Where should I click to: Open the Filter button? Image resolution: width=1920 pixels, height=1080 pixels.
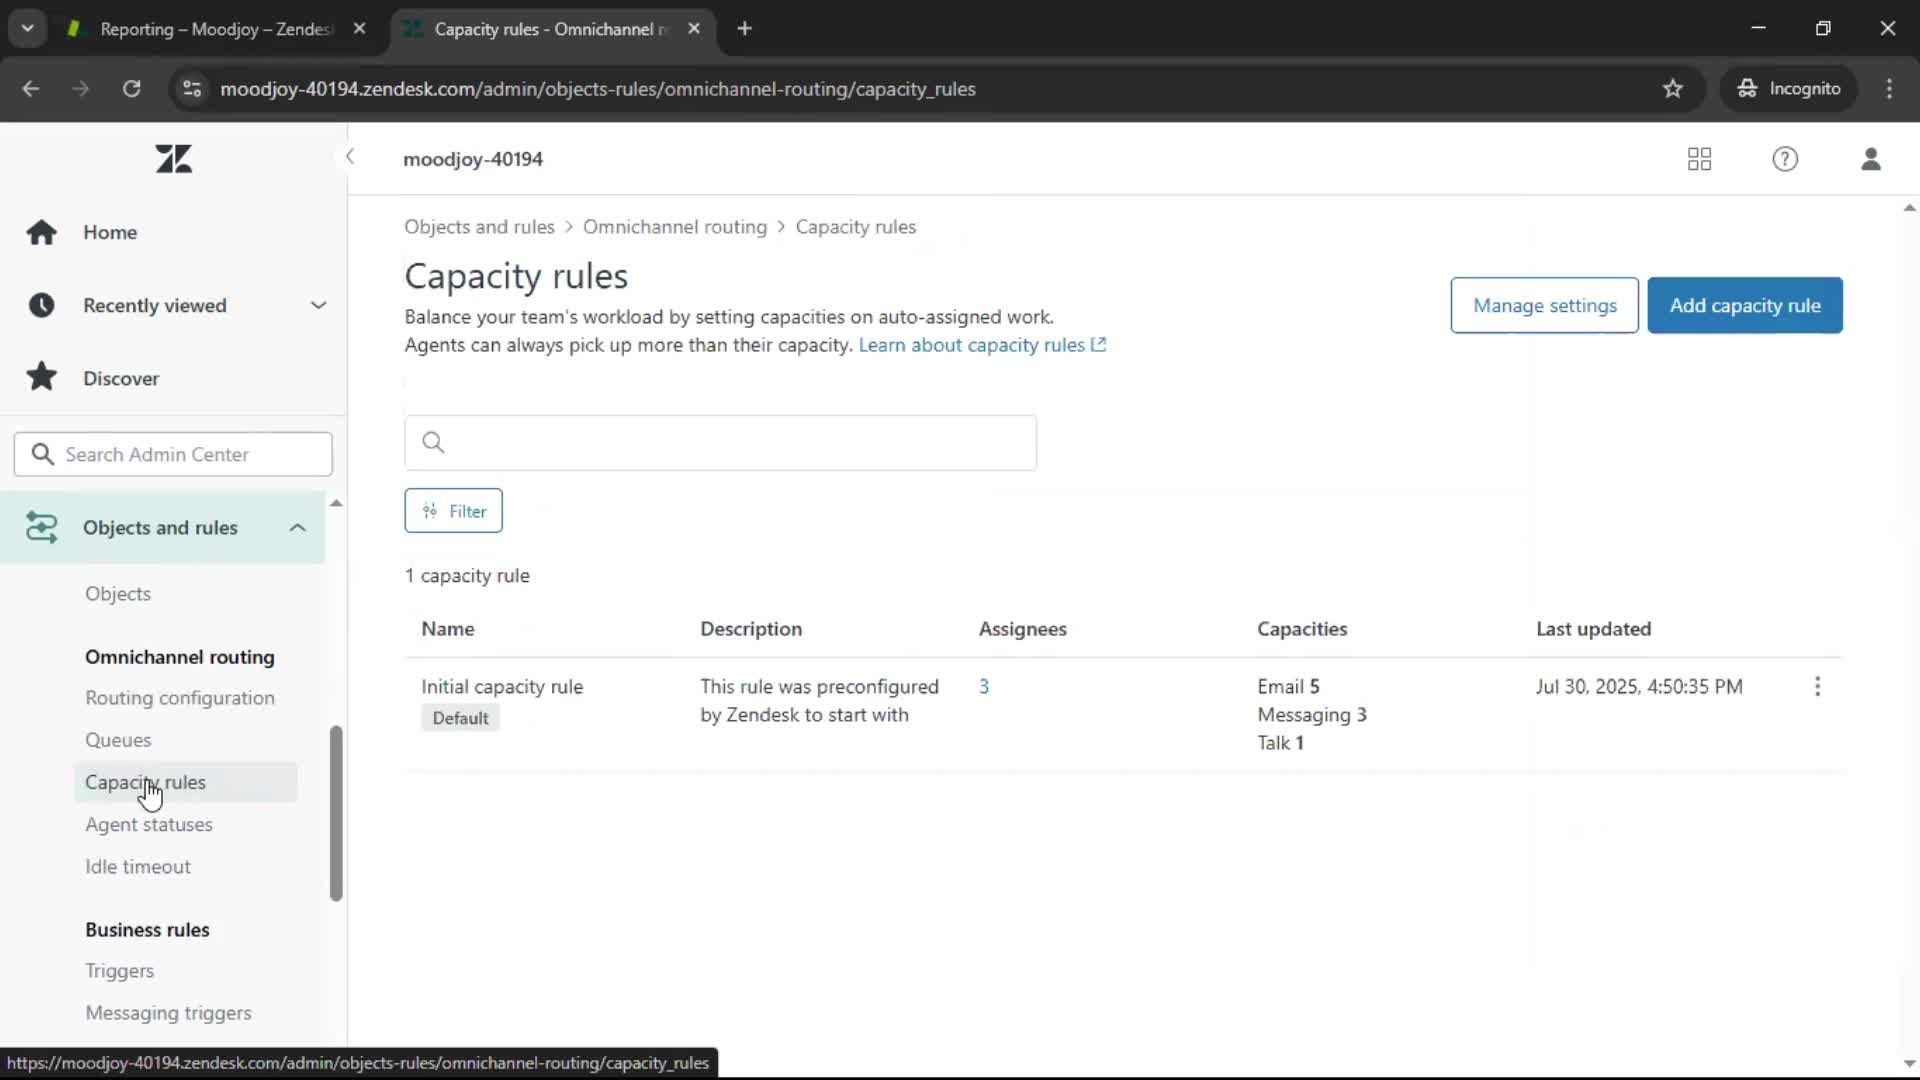tap(453, 511)
